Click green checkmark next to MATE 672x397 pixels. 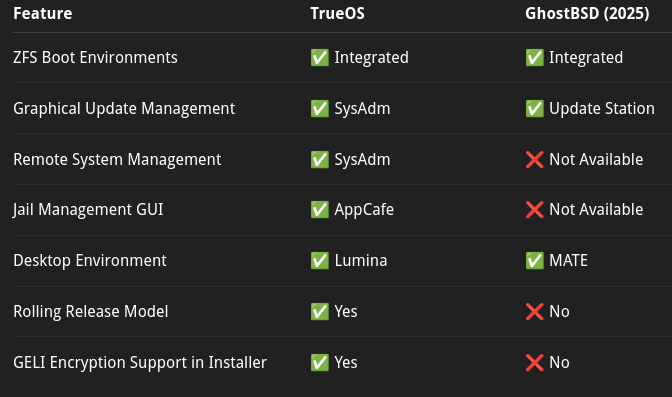534,261
